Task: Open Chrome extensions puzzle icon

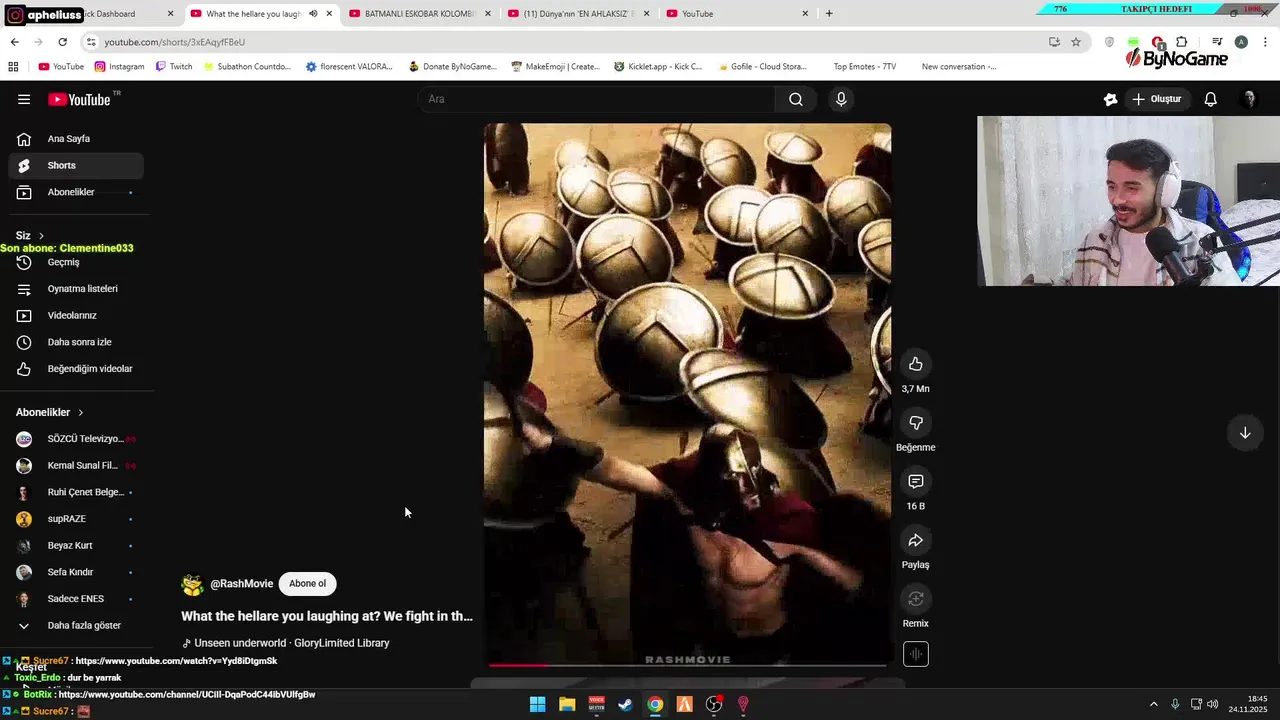Action: coord(1181,42)
